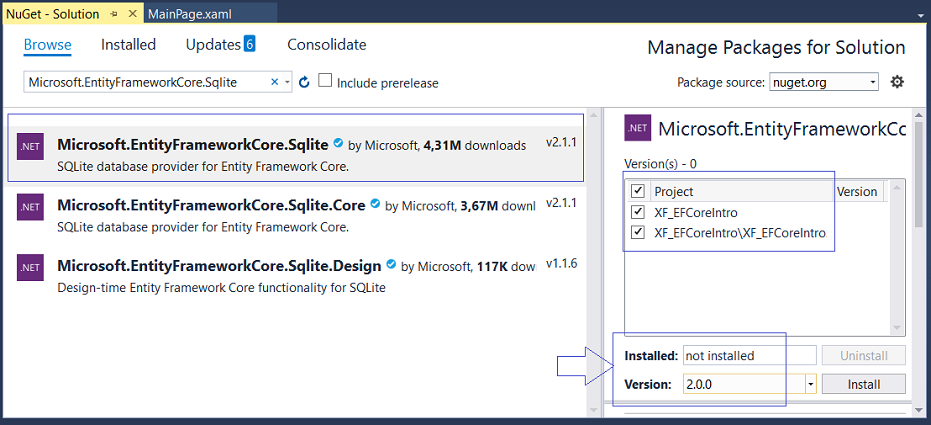931x425 pixels.
Task: Click the pin icon on NuGet - Solution tab
Action: pyautogui.click(x=114, y=14)
